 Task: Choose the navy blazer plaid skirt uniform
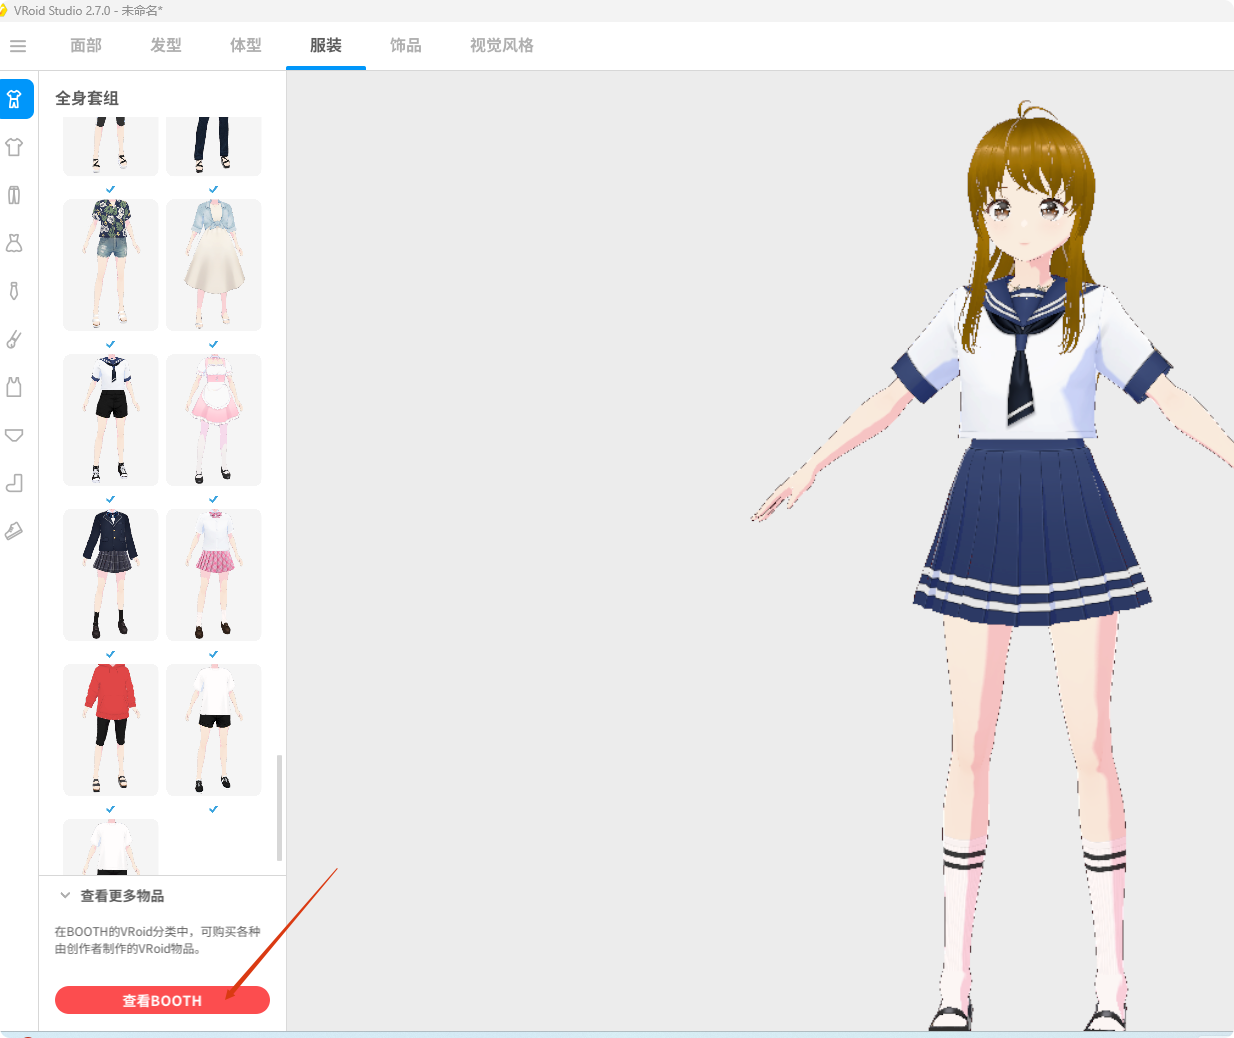[111, 575]
